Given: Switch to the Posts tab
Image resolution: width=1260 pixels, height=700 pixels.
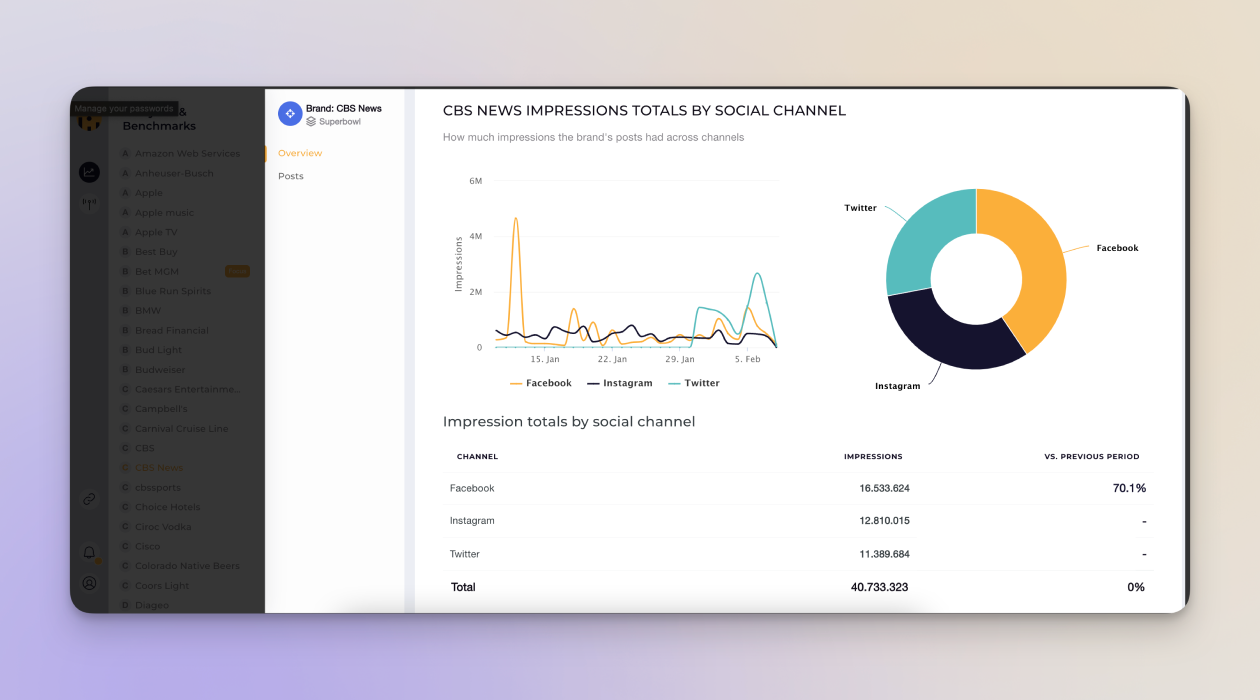Looking at the screenshot, I should coord(291,176).
